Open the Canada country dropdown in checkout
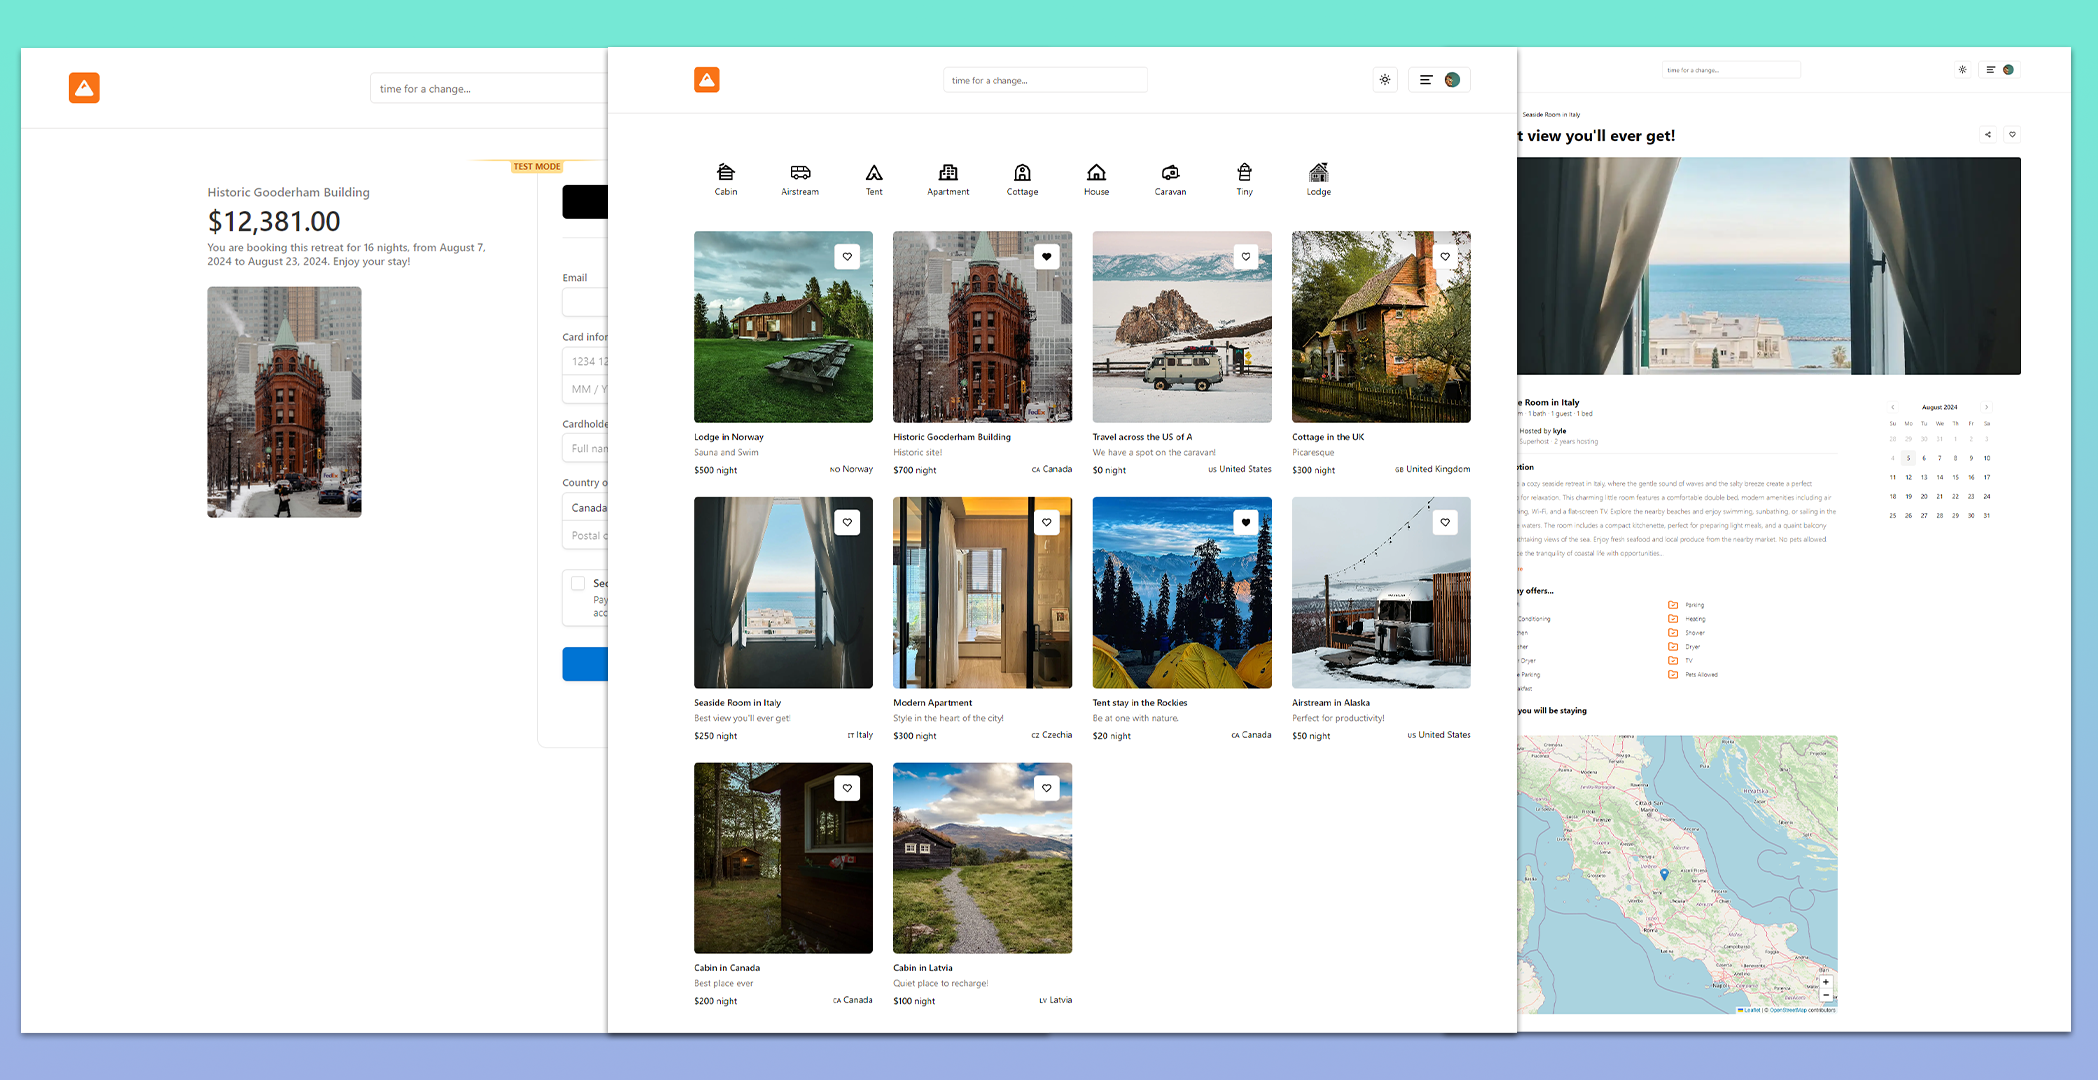Image resolution: width=2098 pixels, height=1080 pixels. pyautogui.click(x=586, y=508)
